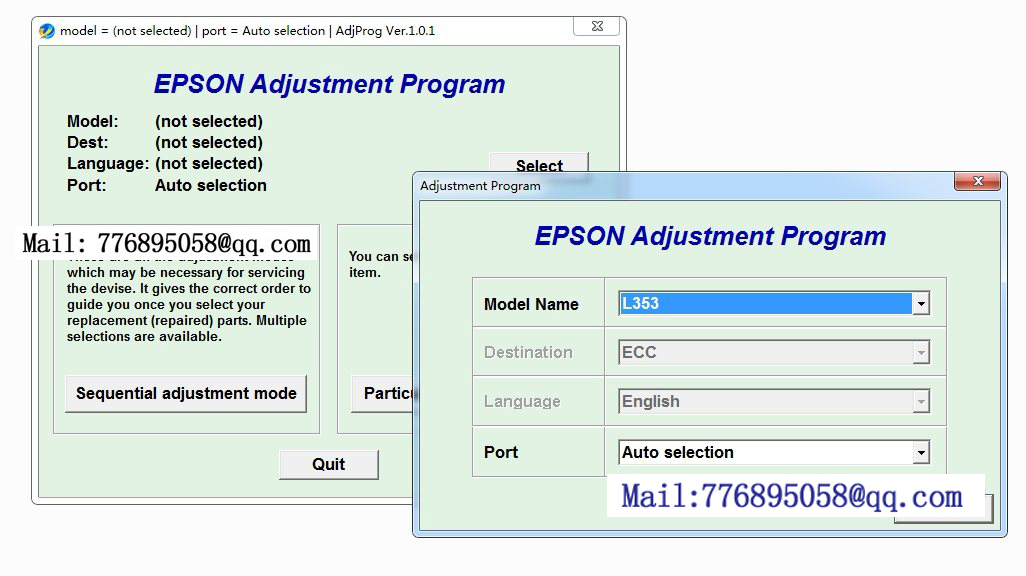1026x576 pixels.
Task: Close the Adjustment Program dialog
Action: (978, 181)
